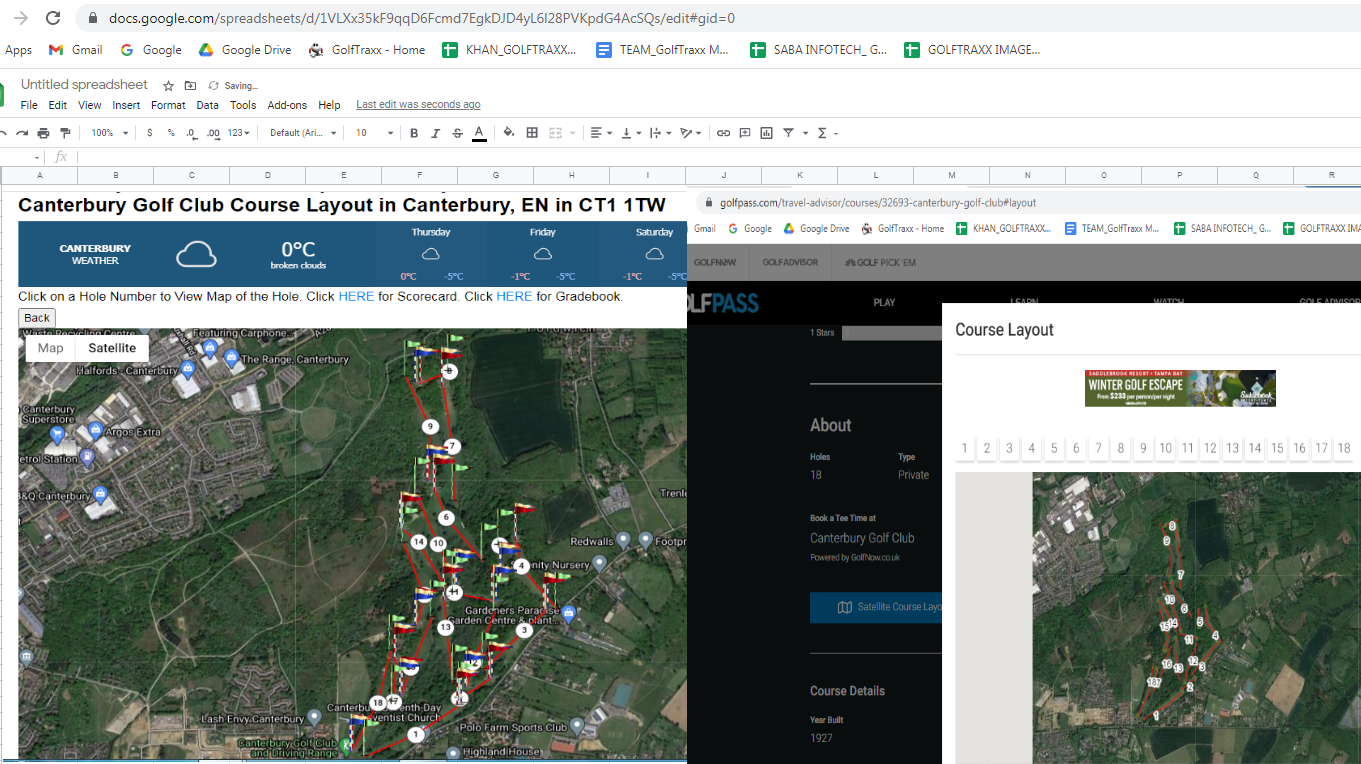The width and height of the screenshot is (1361, 764).
Task: Open 'Last edit was seconds ago' link
Action: (418, 105)
